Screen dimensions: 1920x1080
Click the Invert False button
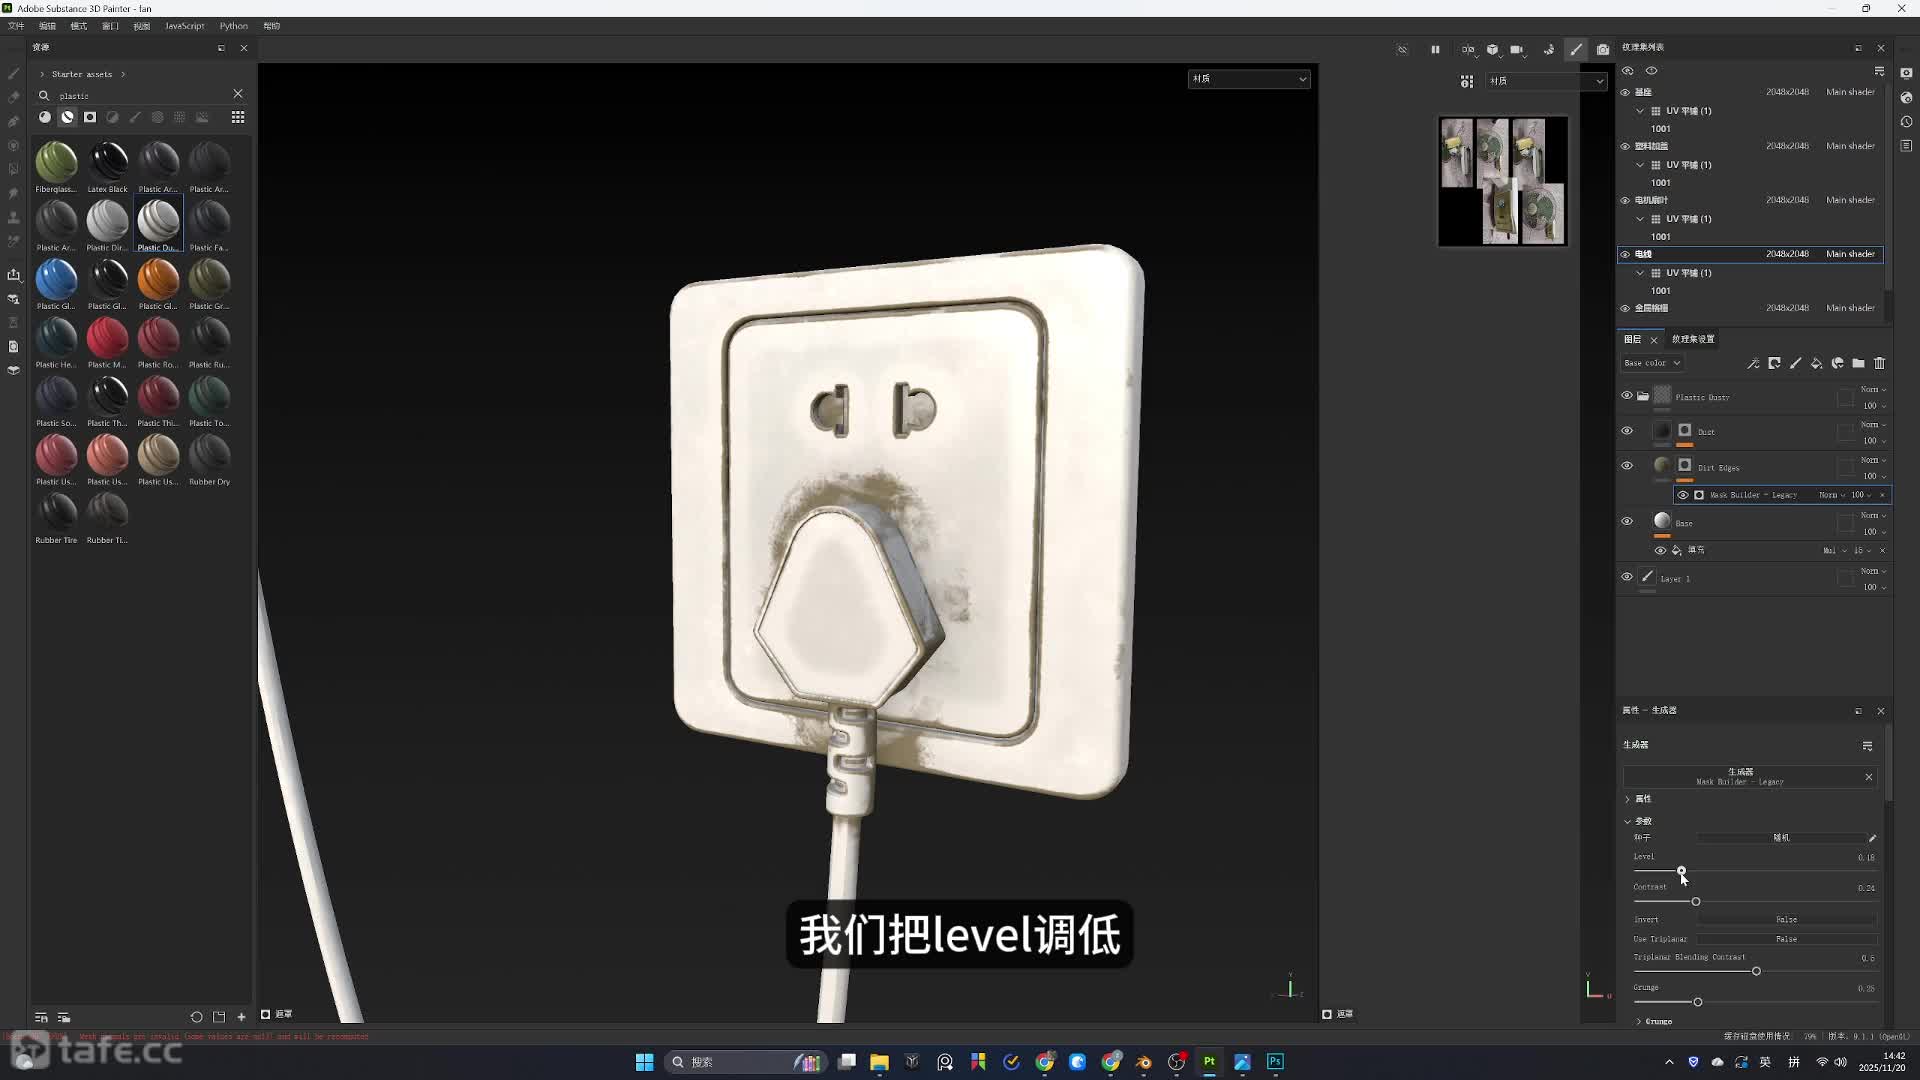[x=1786, y=919]
